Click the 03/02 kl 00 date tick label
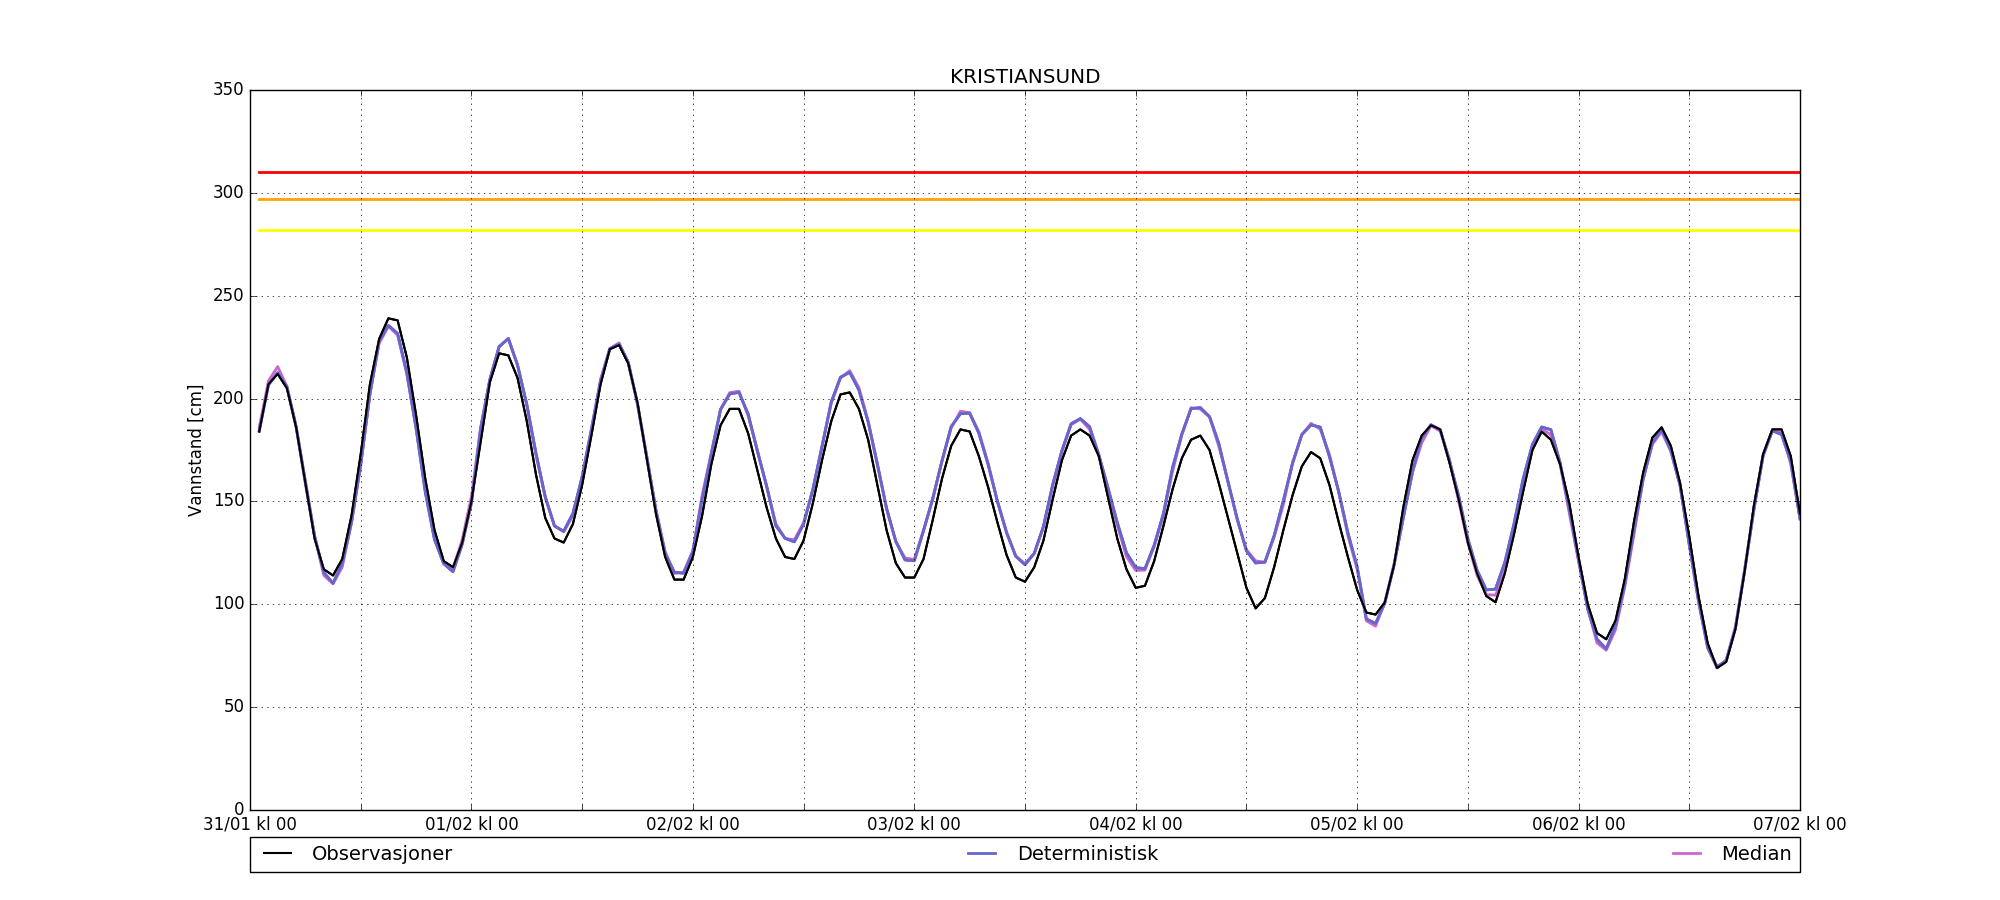The height and width of the screenshot is (900, 2000). 914,825
